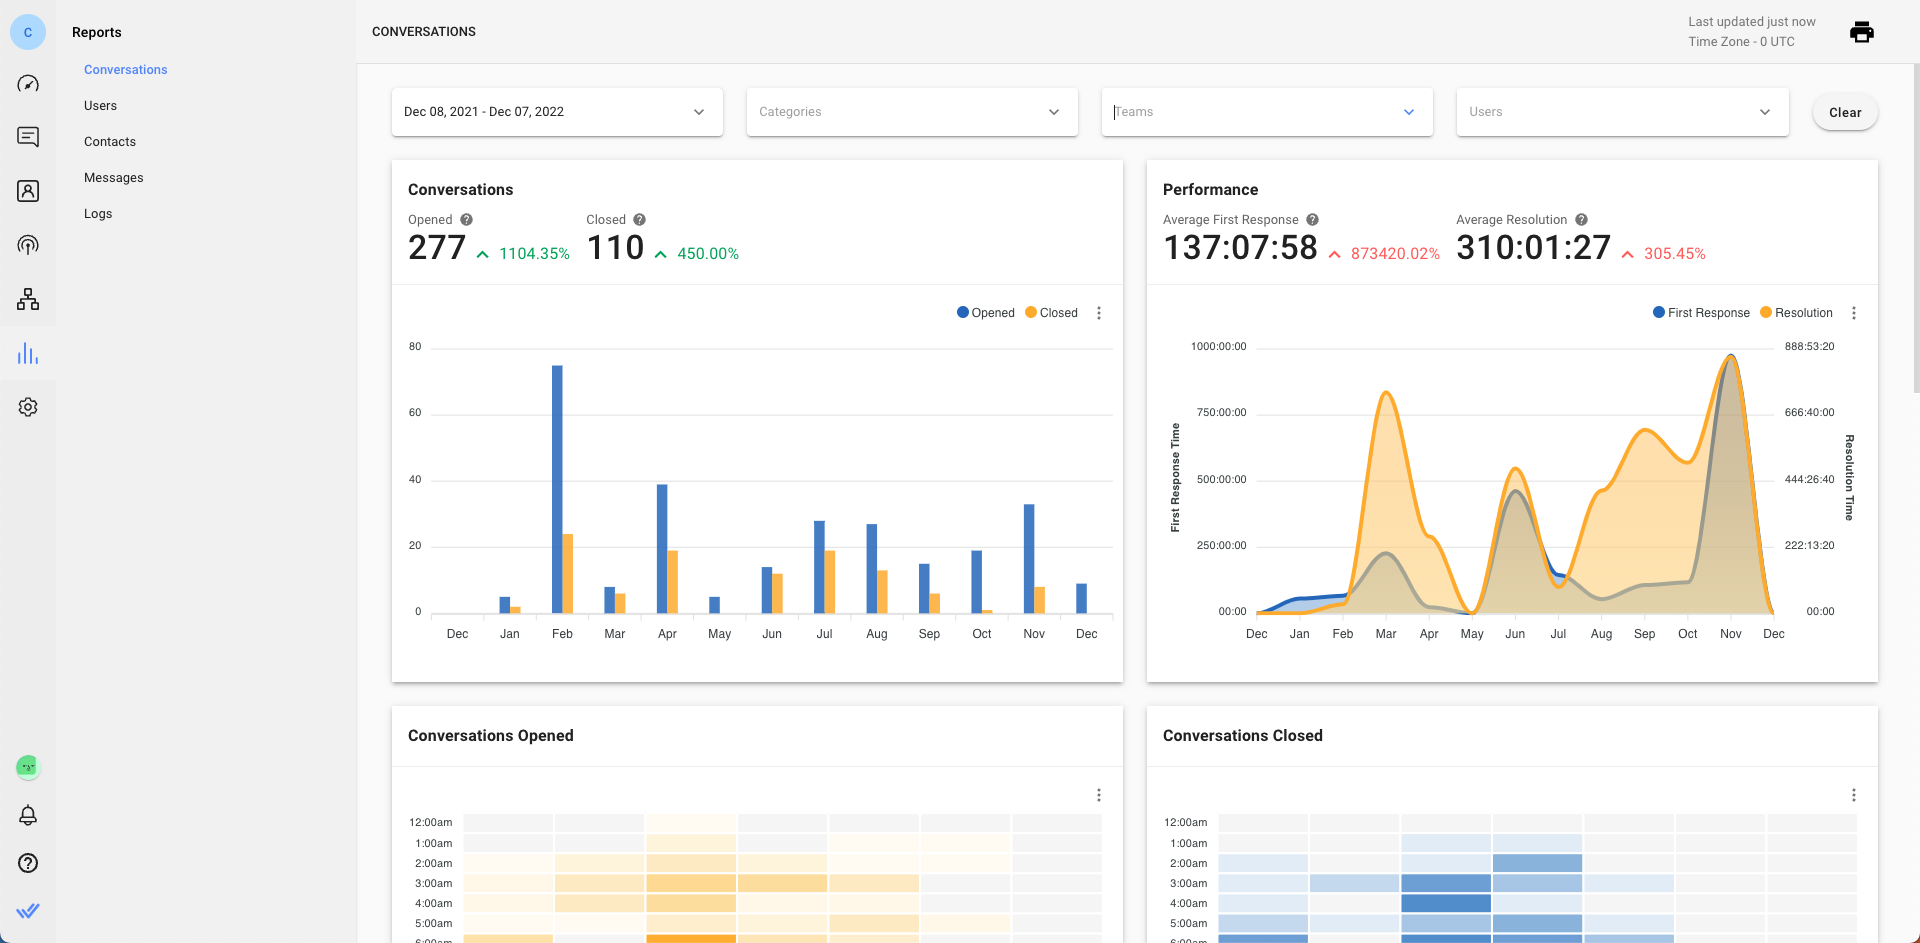The height and width of the screenshot is (943, 1920).
Task: Click the Time Zone - 0 UTC text
Action: pos(1741,42)
